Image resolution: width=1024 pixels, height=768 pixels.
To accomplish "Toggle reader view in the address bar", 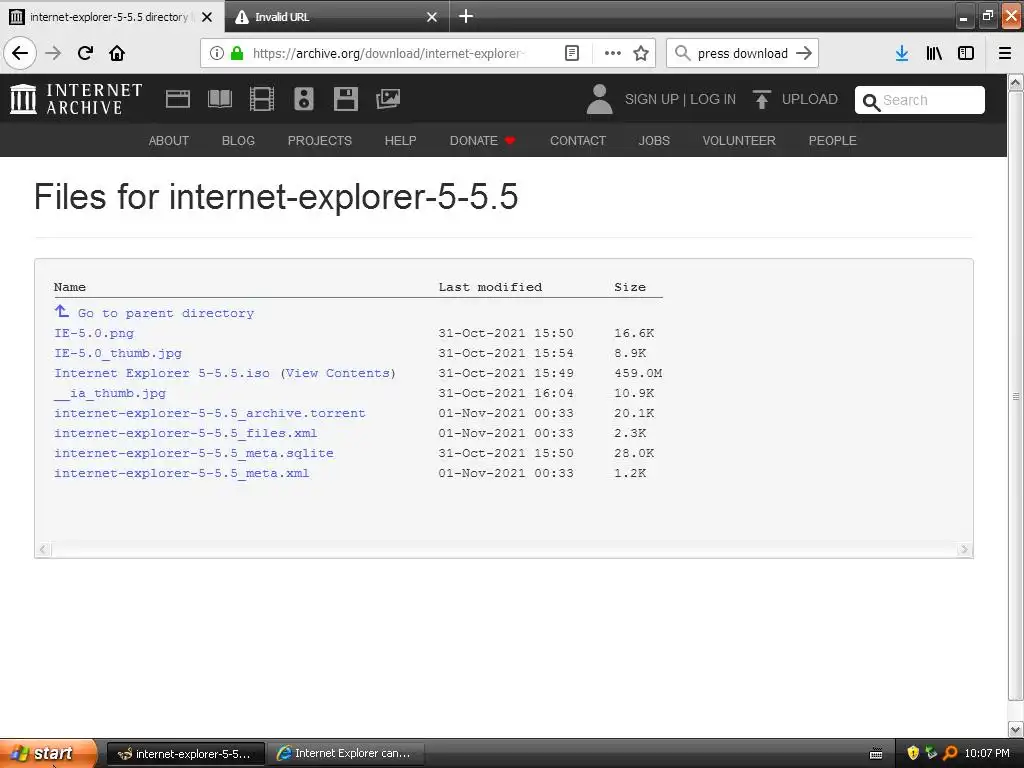I will tap(571, 53).
